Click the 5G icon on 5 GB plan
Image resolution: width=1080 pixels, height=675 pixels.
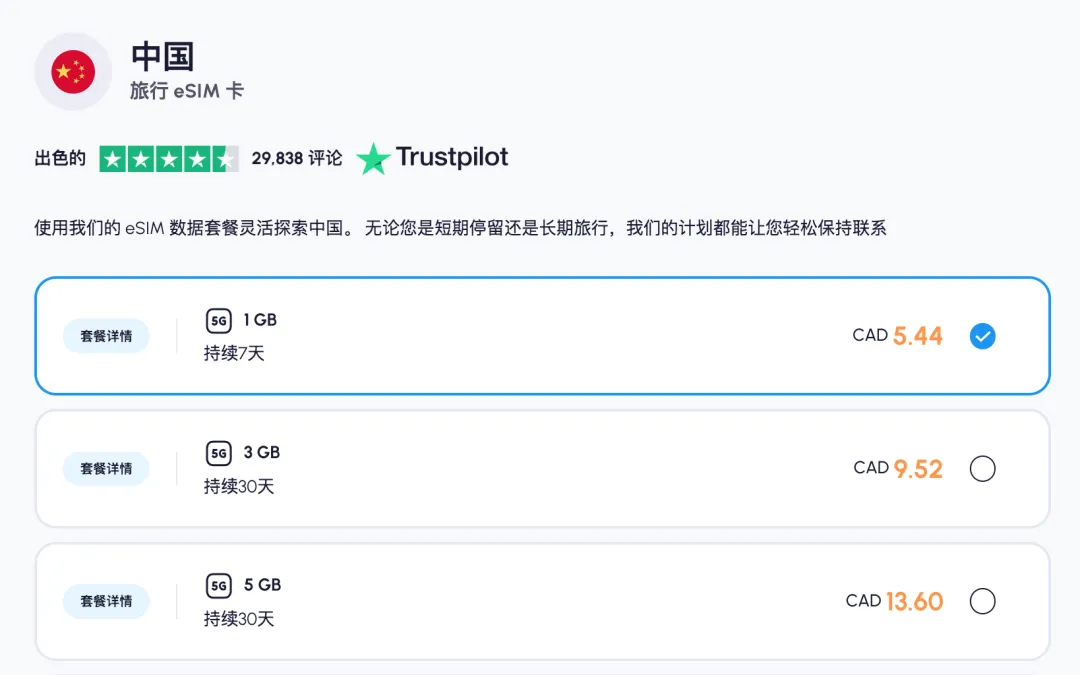tap(219, 585)
